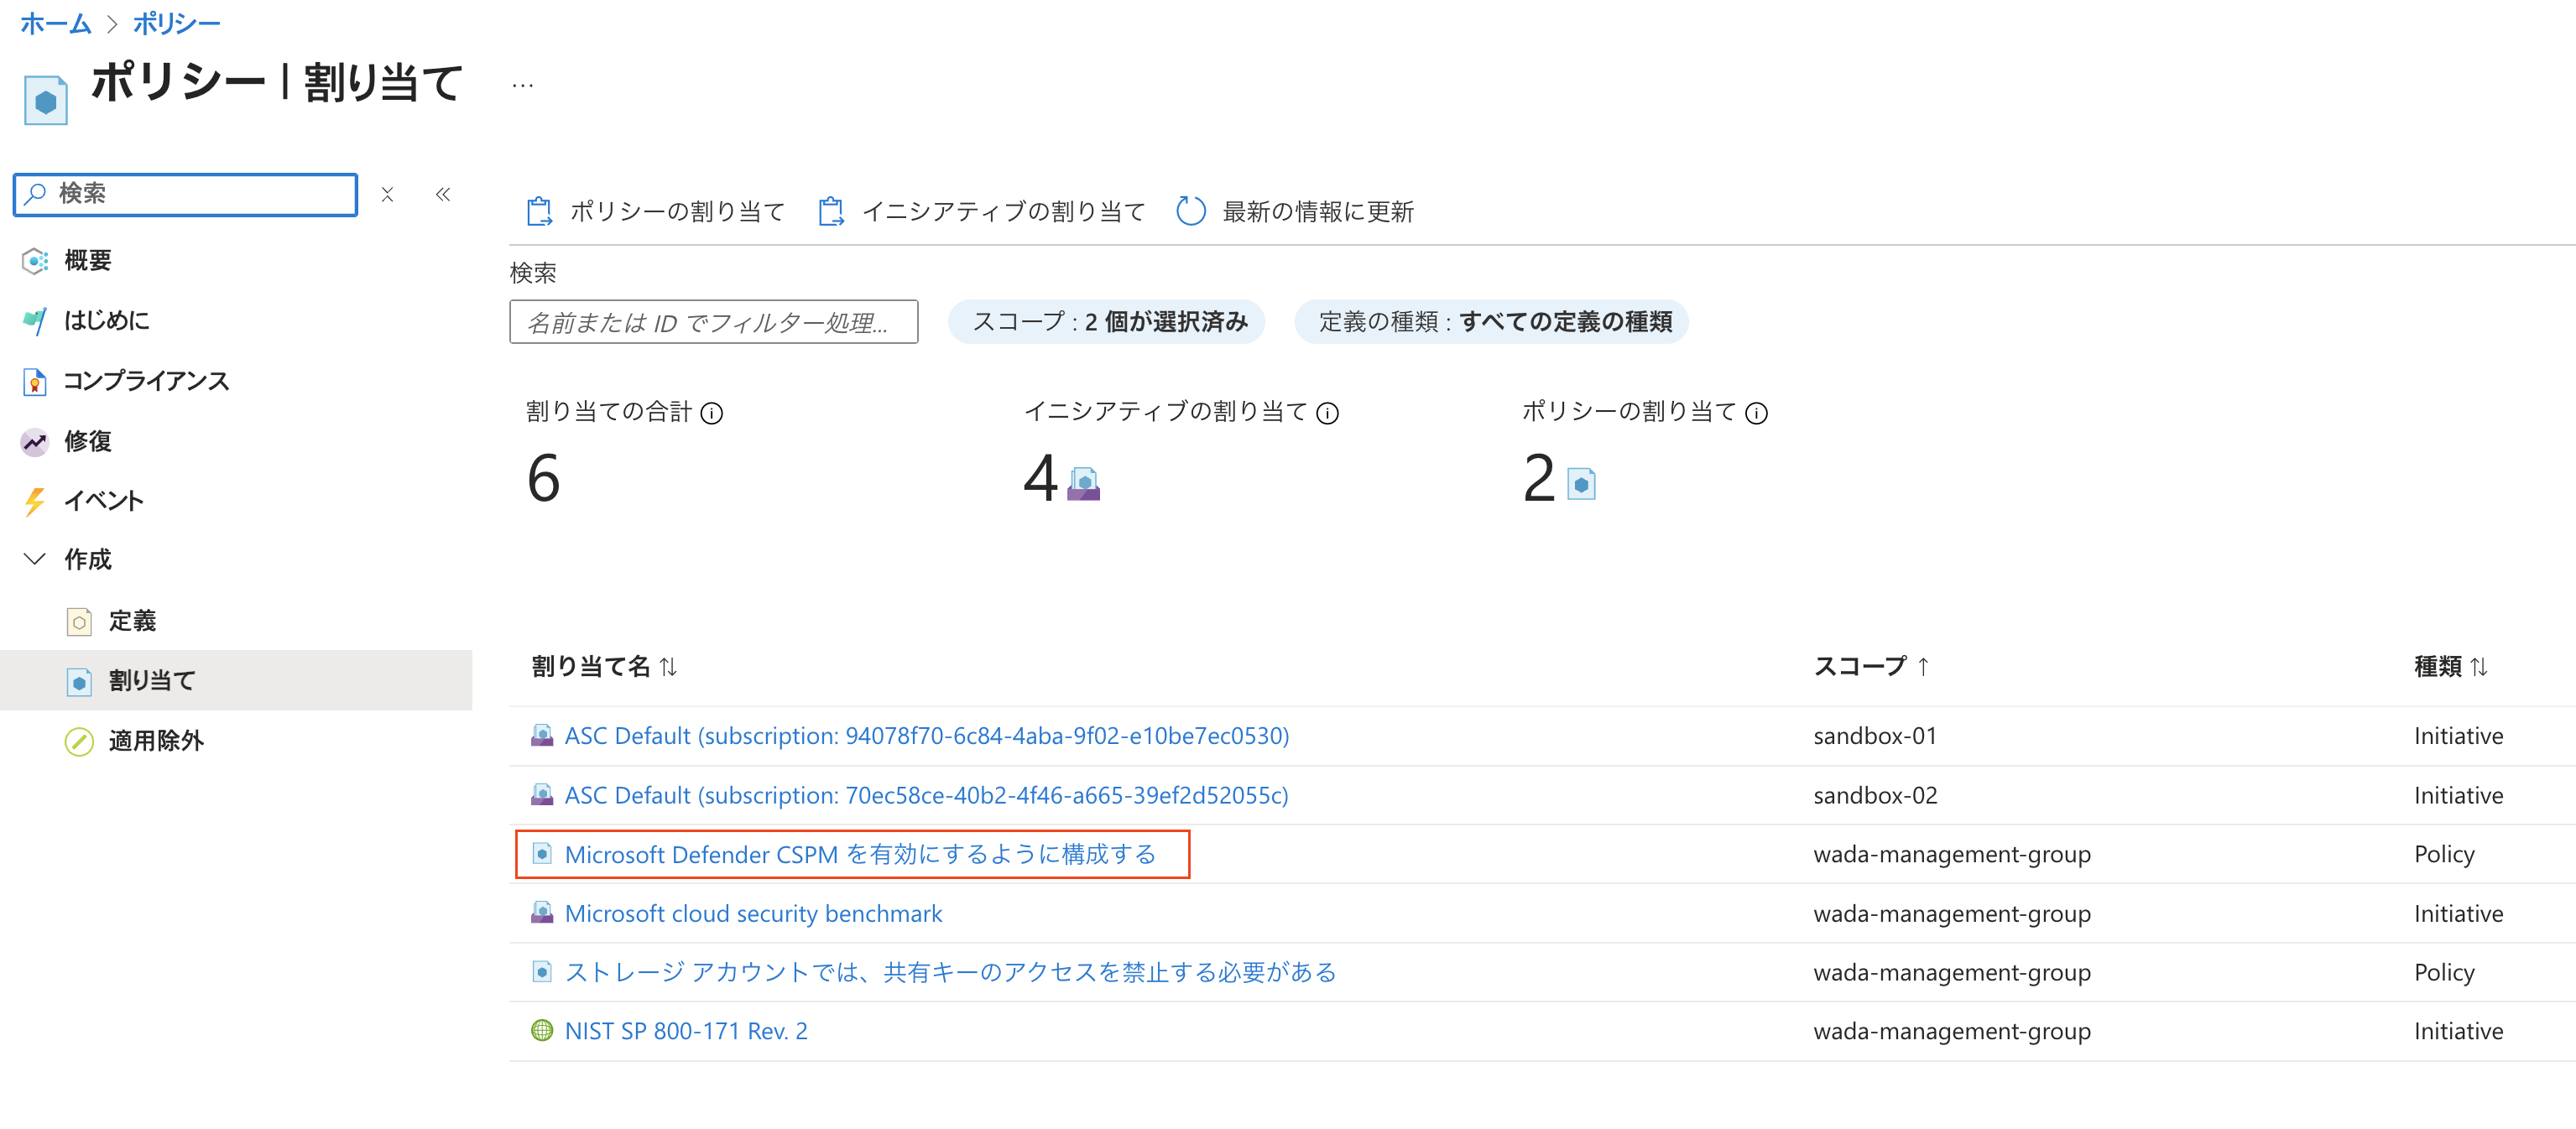Screen dimensions: 2576x1129
Task: Clear the sidebar search with the X icon
Action: coord(388,194)
